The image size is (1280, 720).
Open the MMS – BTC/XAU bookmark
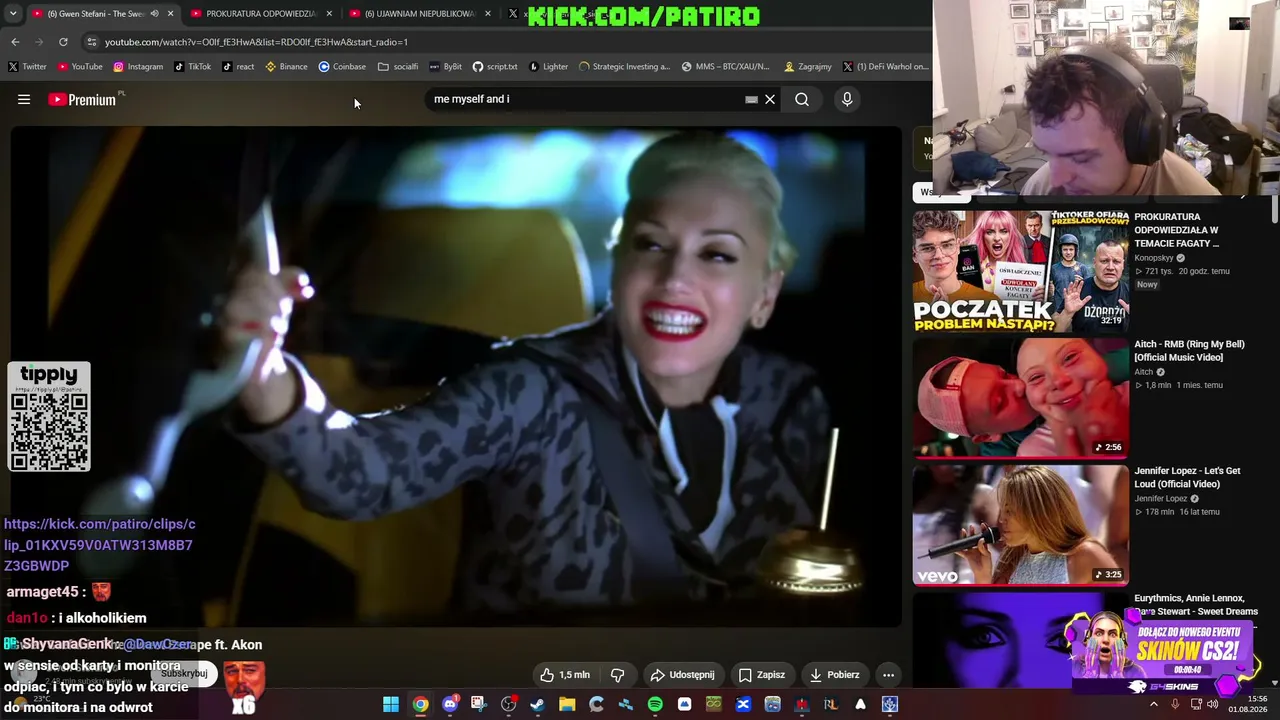click(726, 67)
